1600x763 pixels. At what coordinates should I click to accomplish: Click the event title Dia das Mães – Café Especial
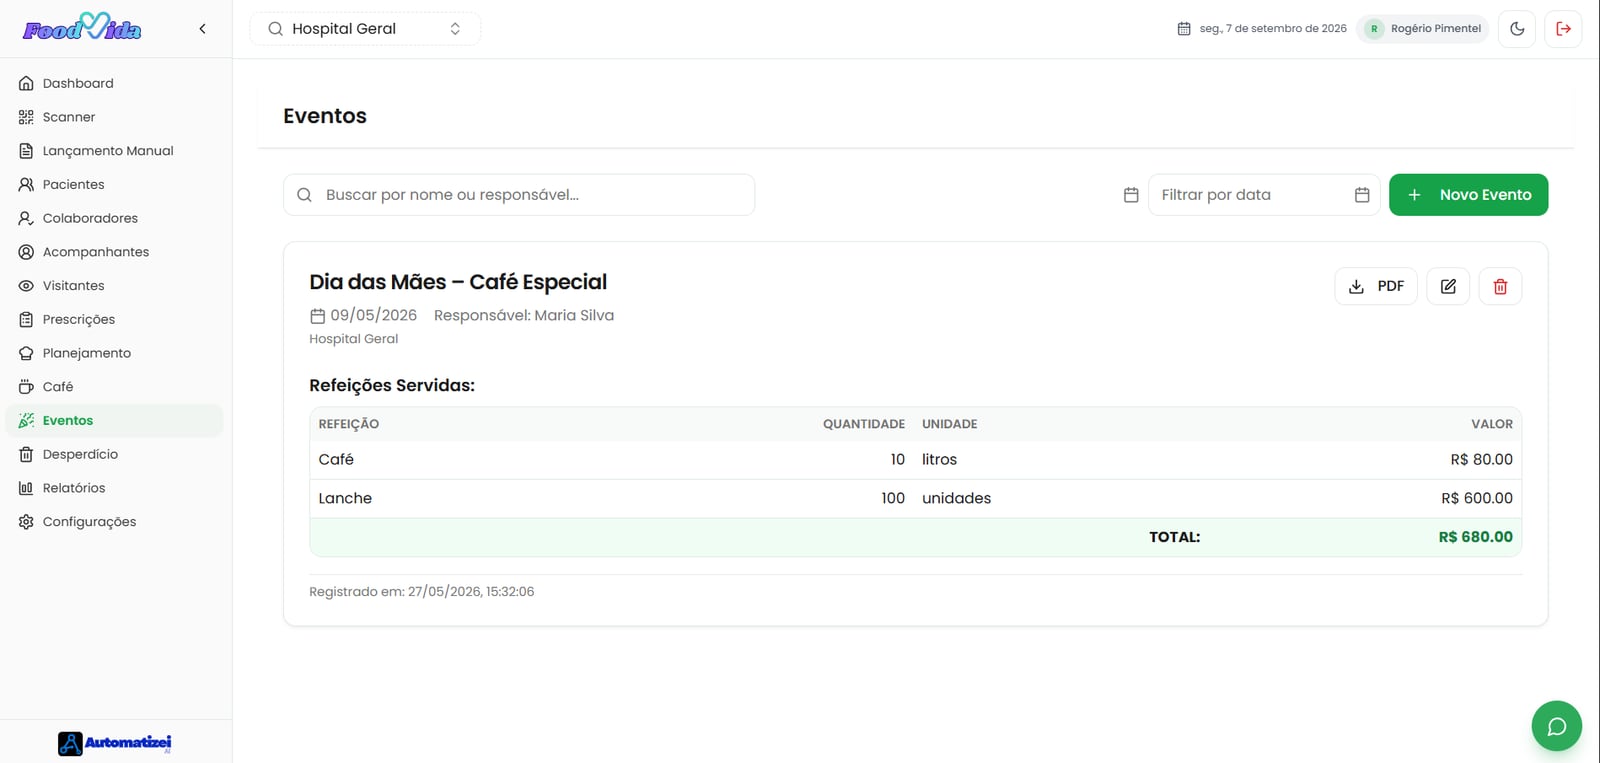pyautogui.click(x=458, y=282)
